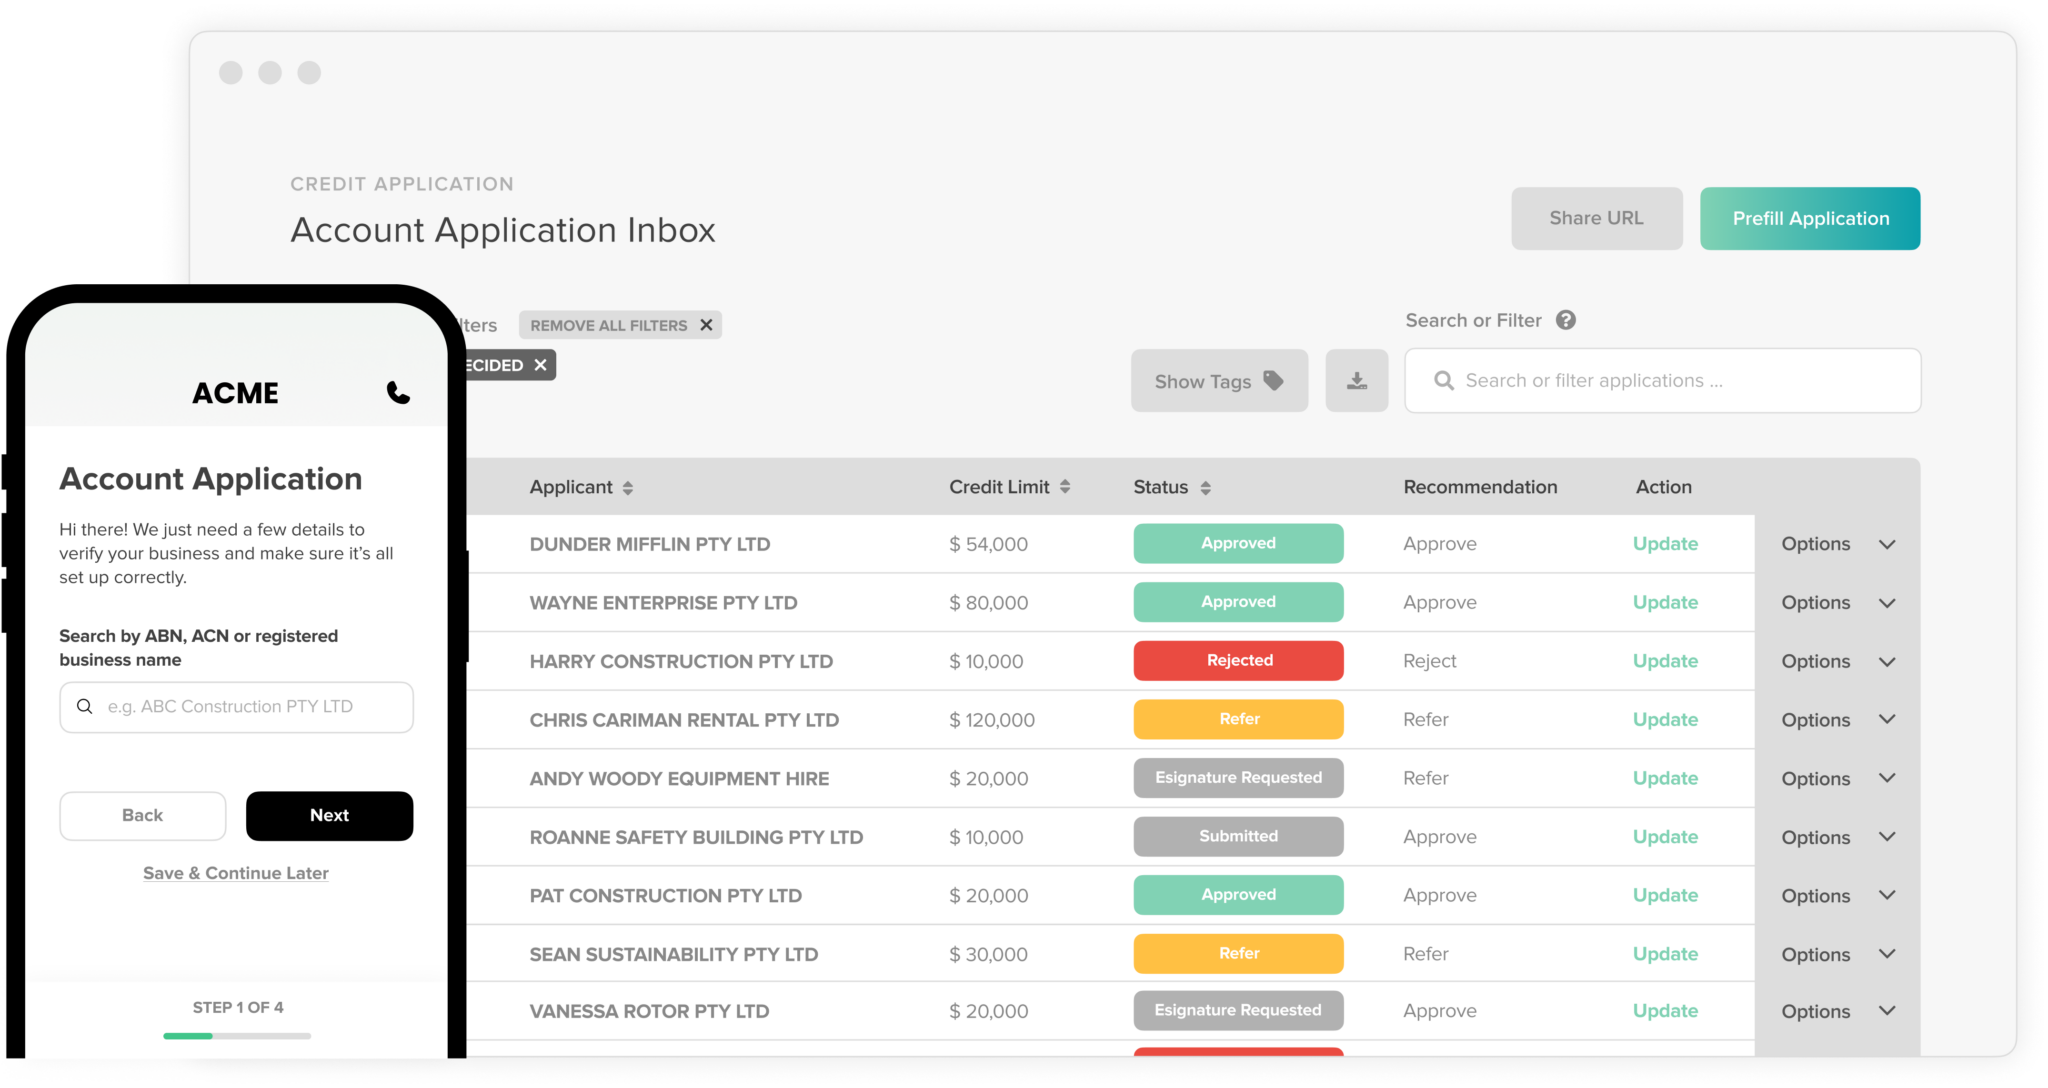
Task: Click the Share URL button
Action: [x=1596, y=218]
